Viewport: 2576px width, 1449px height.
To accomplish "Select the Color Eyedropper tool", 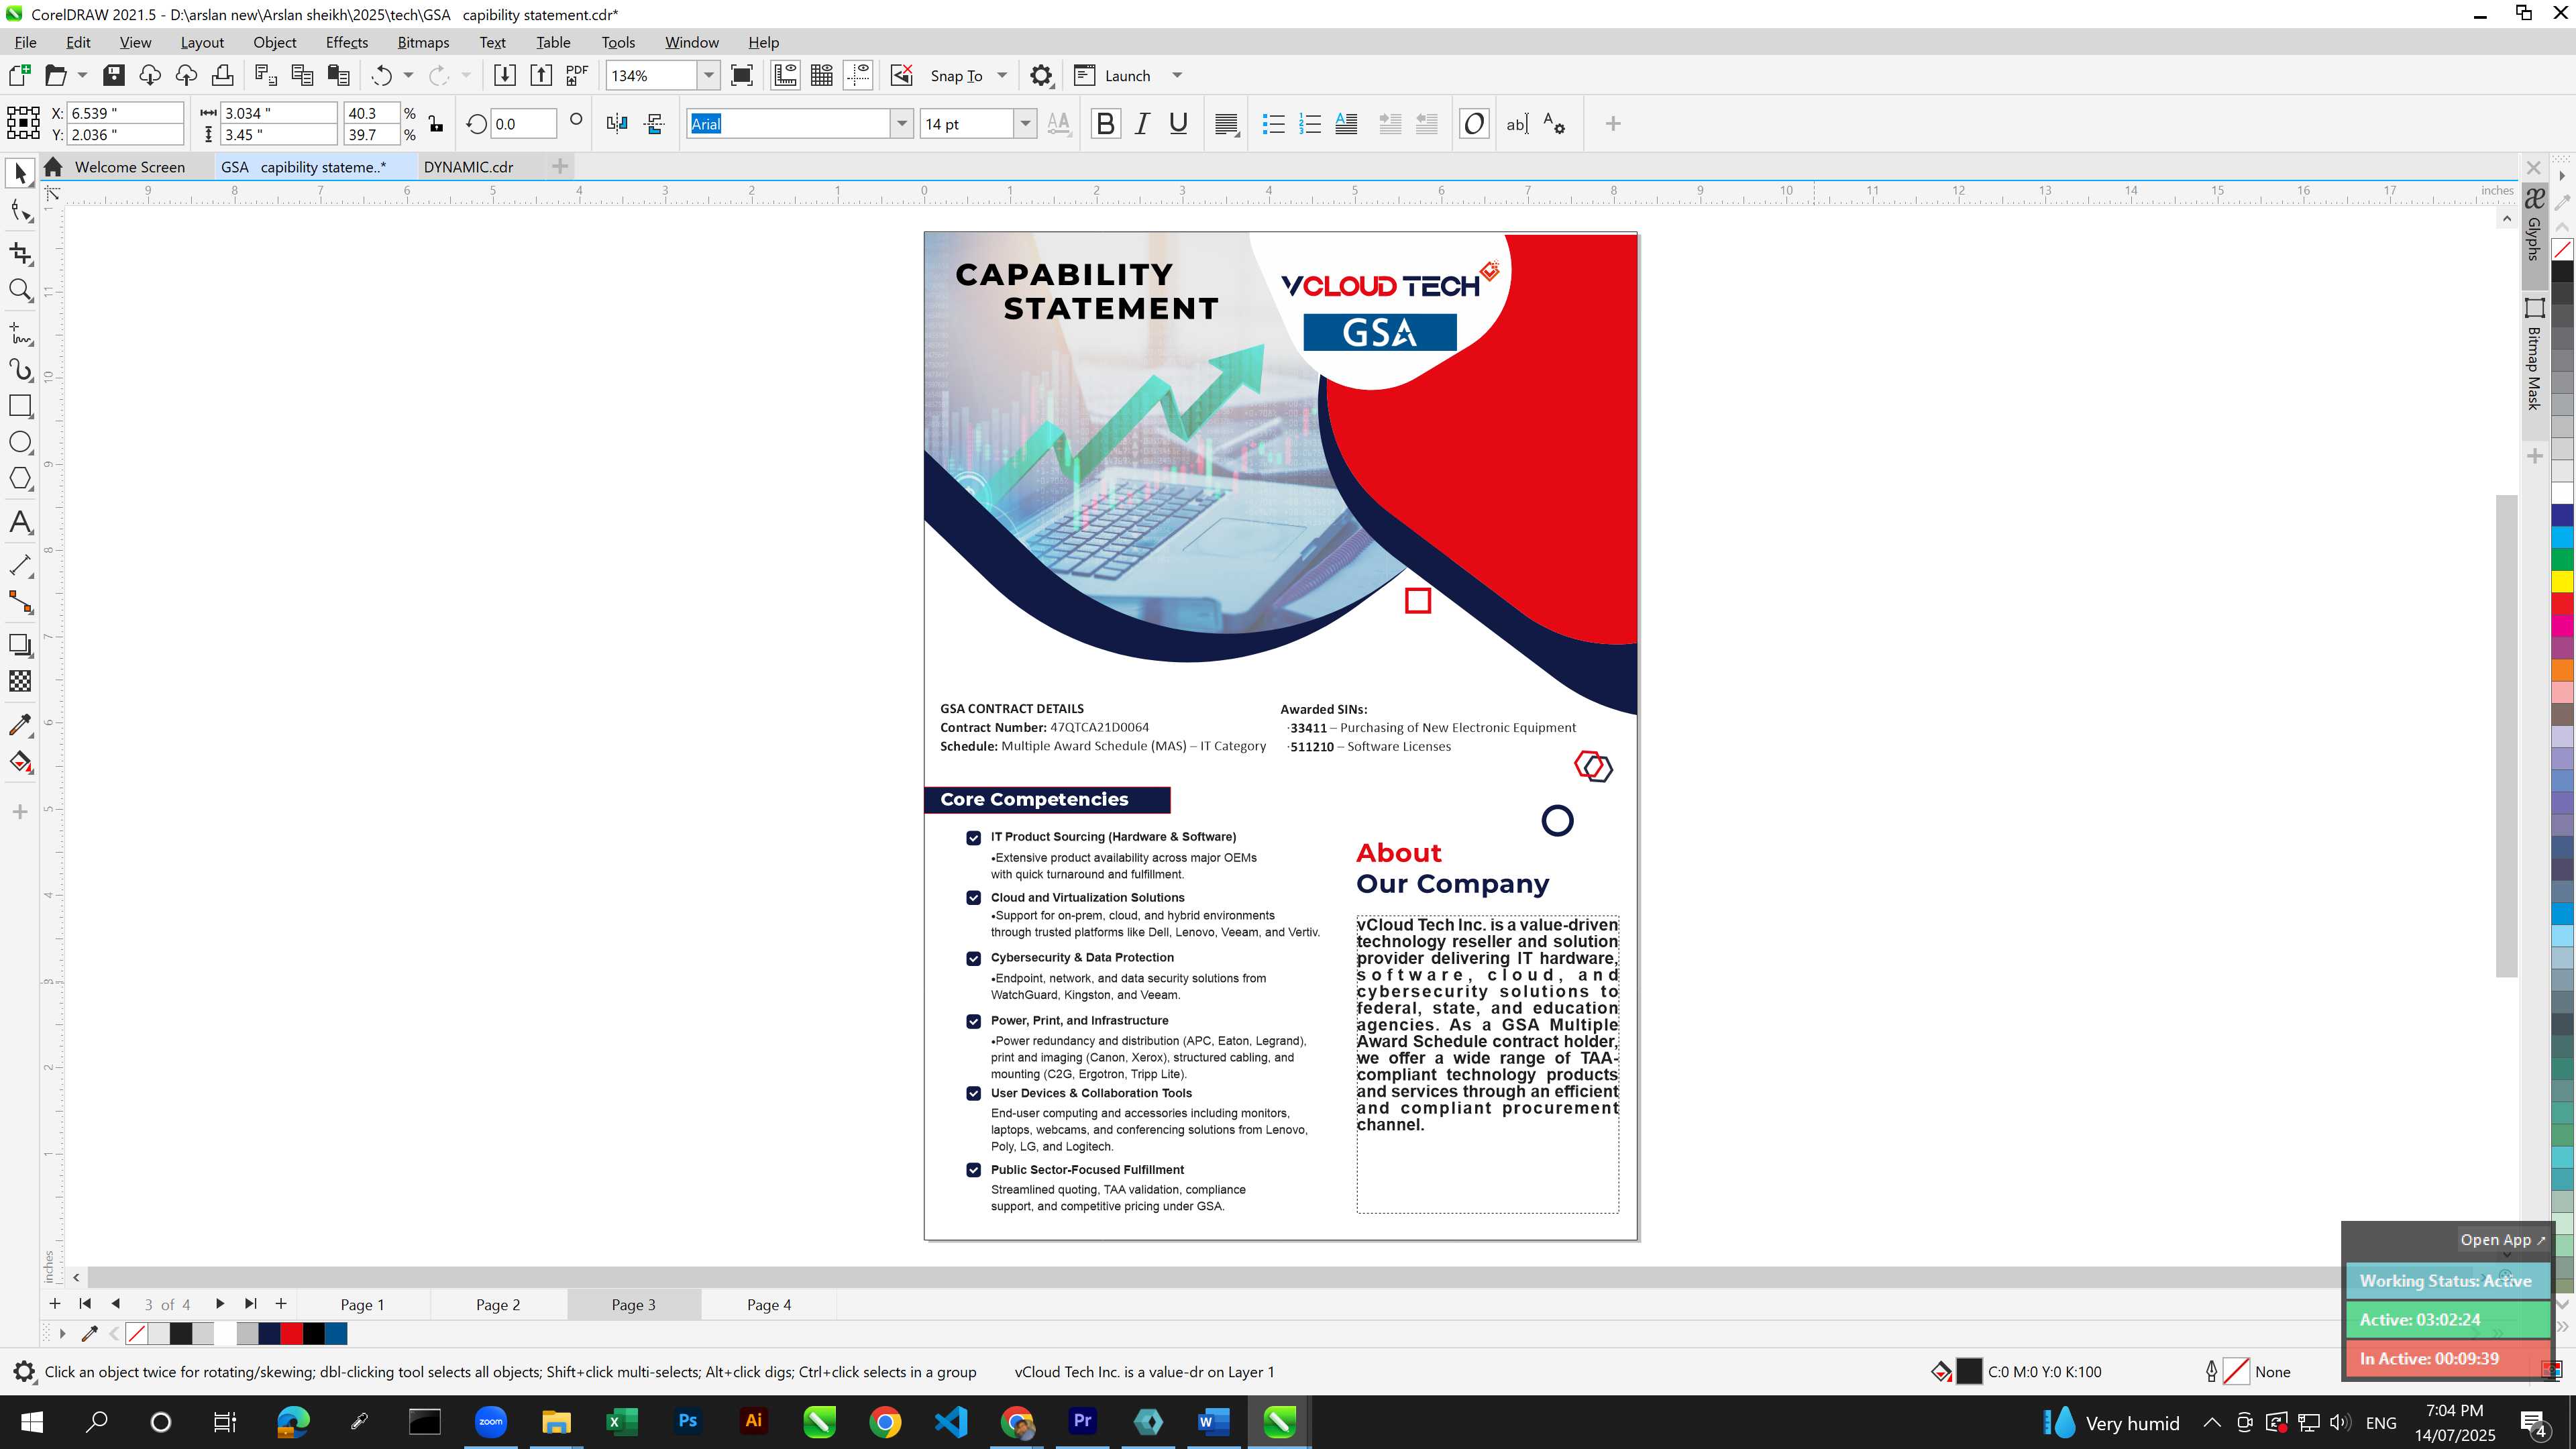I will tap(20, 725).
